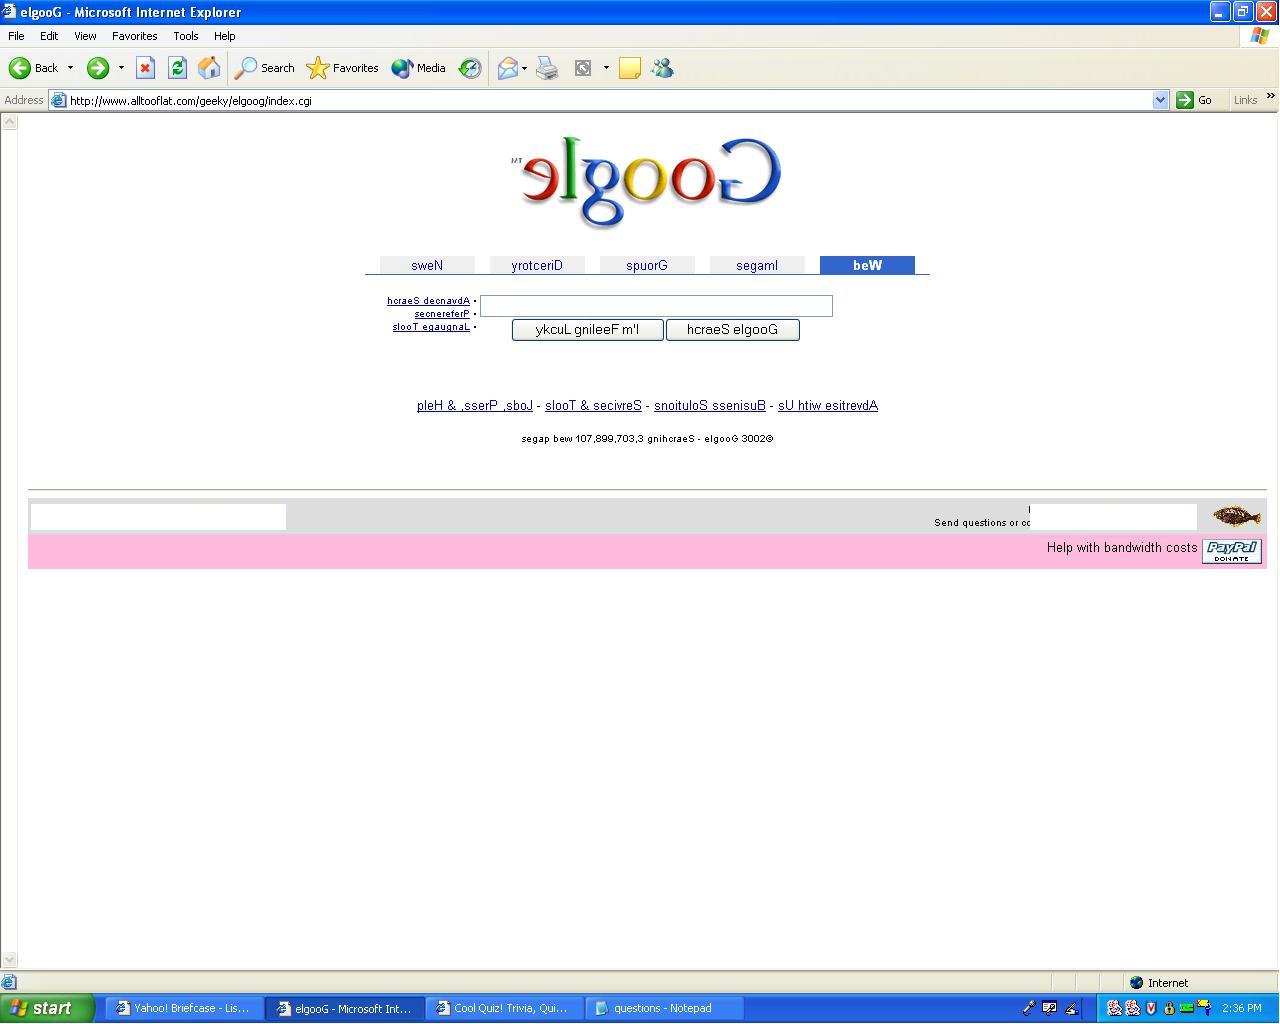Open the Edit menu

pos(49,36)
